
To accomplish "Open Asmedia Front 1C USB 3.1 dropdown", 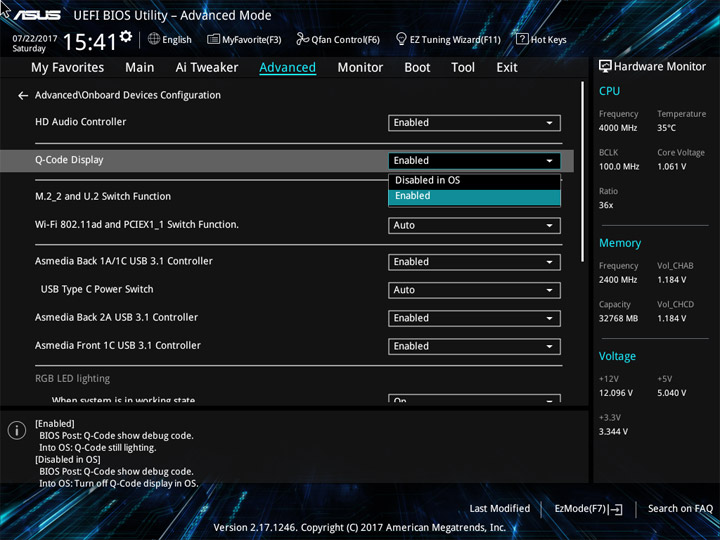I will pos(474,347).
